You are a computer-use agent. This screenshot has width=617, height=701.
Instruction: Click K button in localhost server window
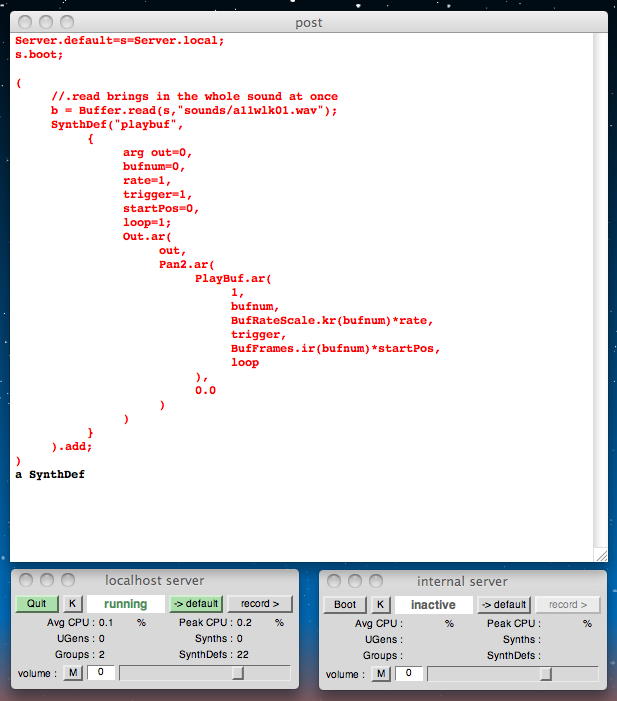(x=72, y=604)
